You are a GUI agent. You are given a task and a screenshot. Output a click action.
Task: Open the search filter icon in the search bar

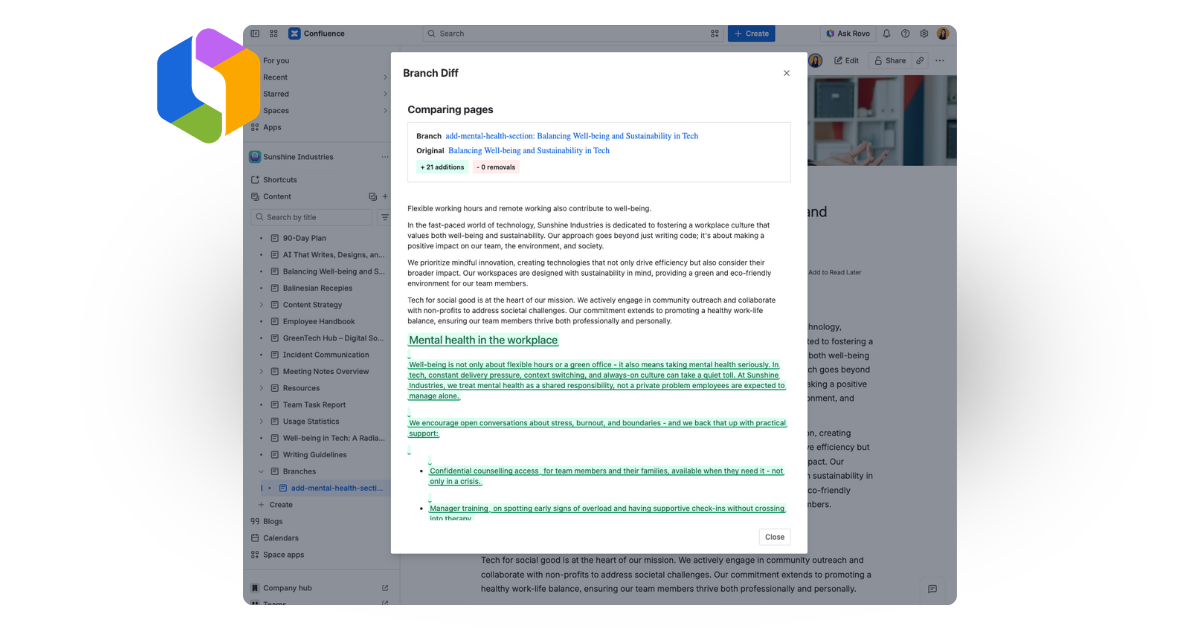[x=715, y=33]
